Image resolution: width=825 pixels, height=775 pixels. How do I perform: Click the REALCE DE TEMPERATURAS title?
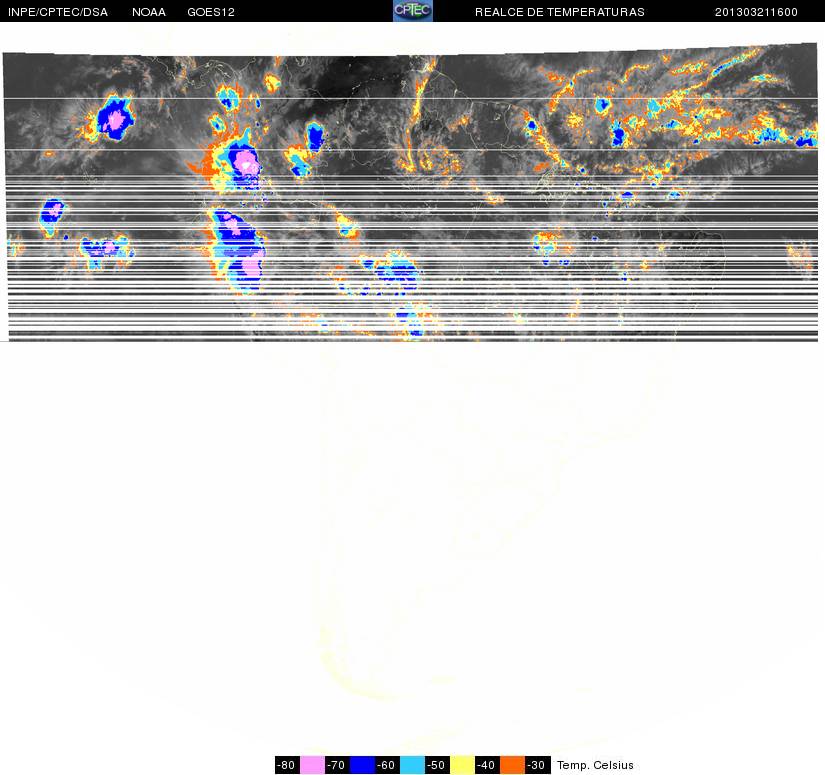[x=560, y=12]
